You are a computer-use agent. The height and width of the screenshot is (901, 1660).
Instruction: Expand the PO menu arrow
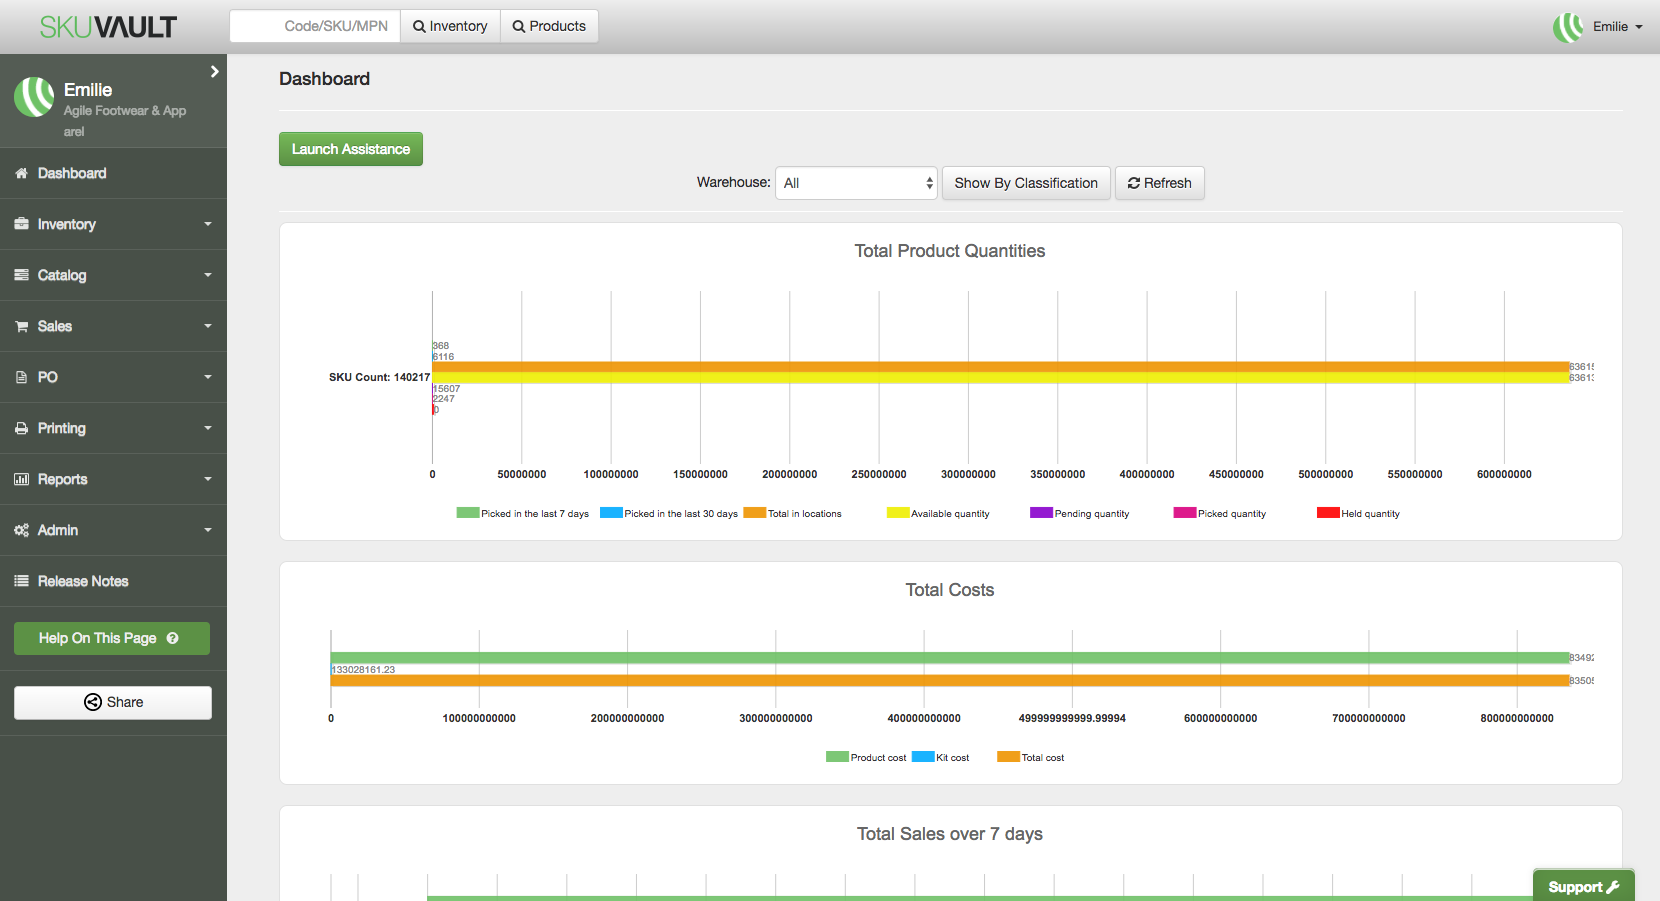(x=208, y=377)
